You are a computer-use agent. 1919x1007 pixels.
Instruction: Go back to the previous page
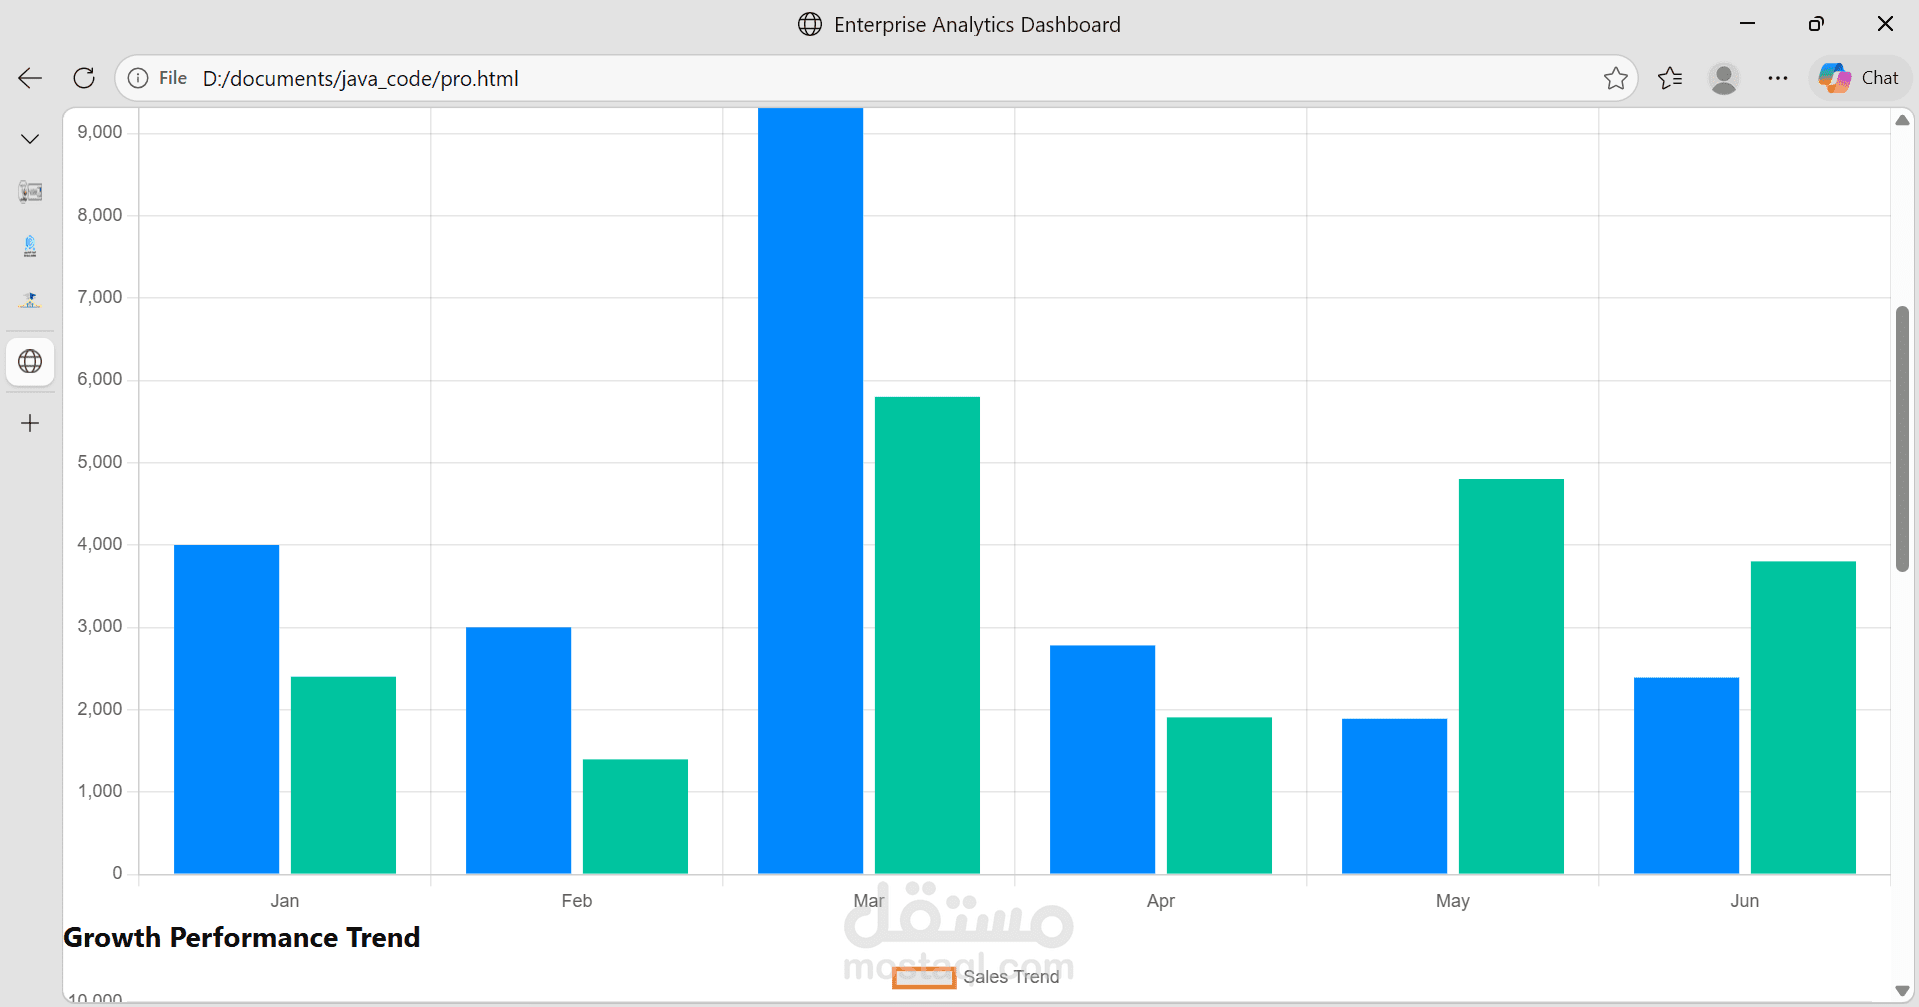[30, 78]
